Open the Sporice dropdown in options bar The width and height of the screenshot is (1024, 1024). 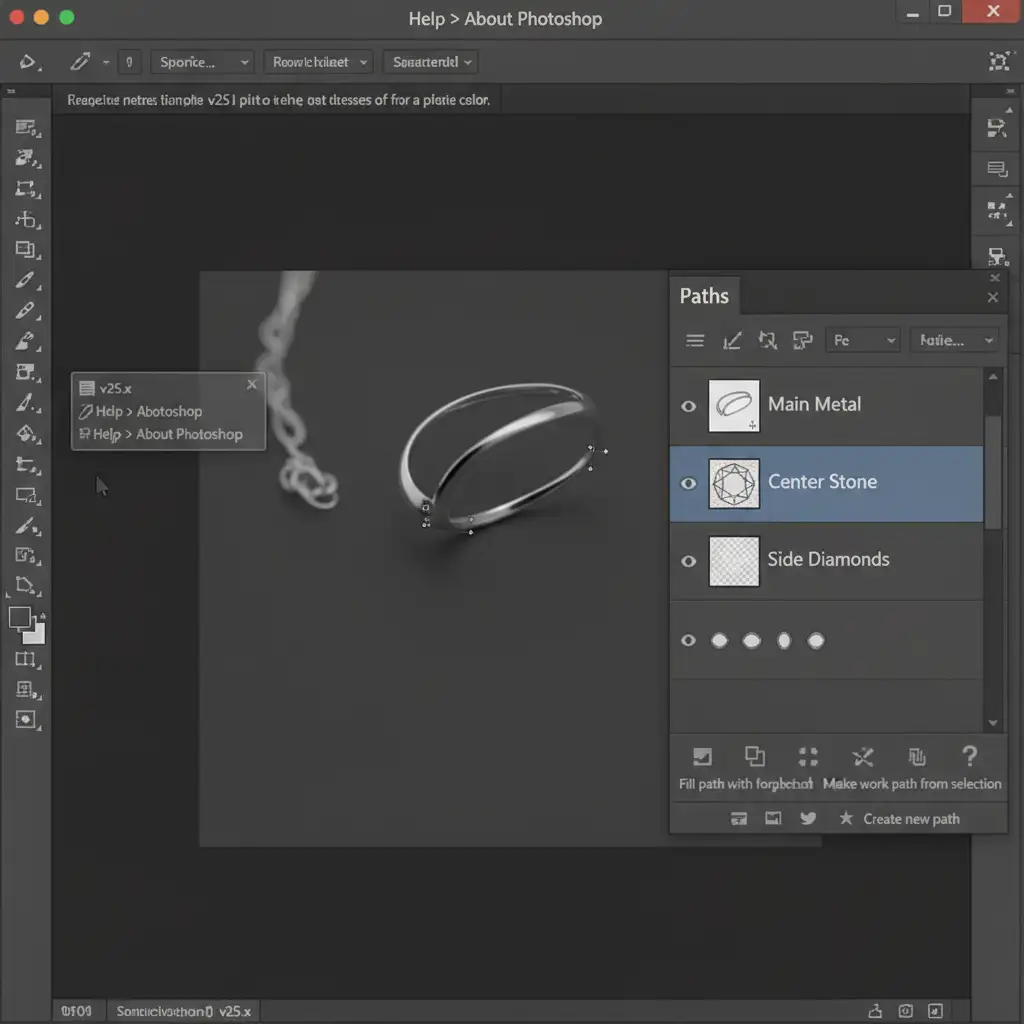[x=202, y=62]
